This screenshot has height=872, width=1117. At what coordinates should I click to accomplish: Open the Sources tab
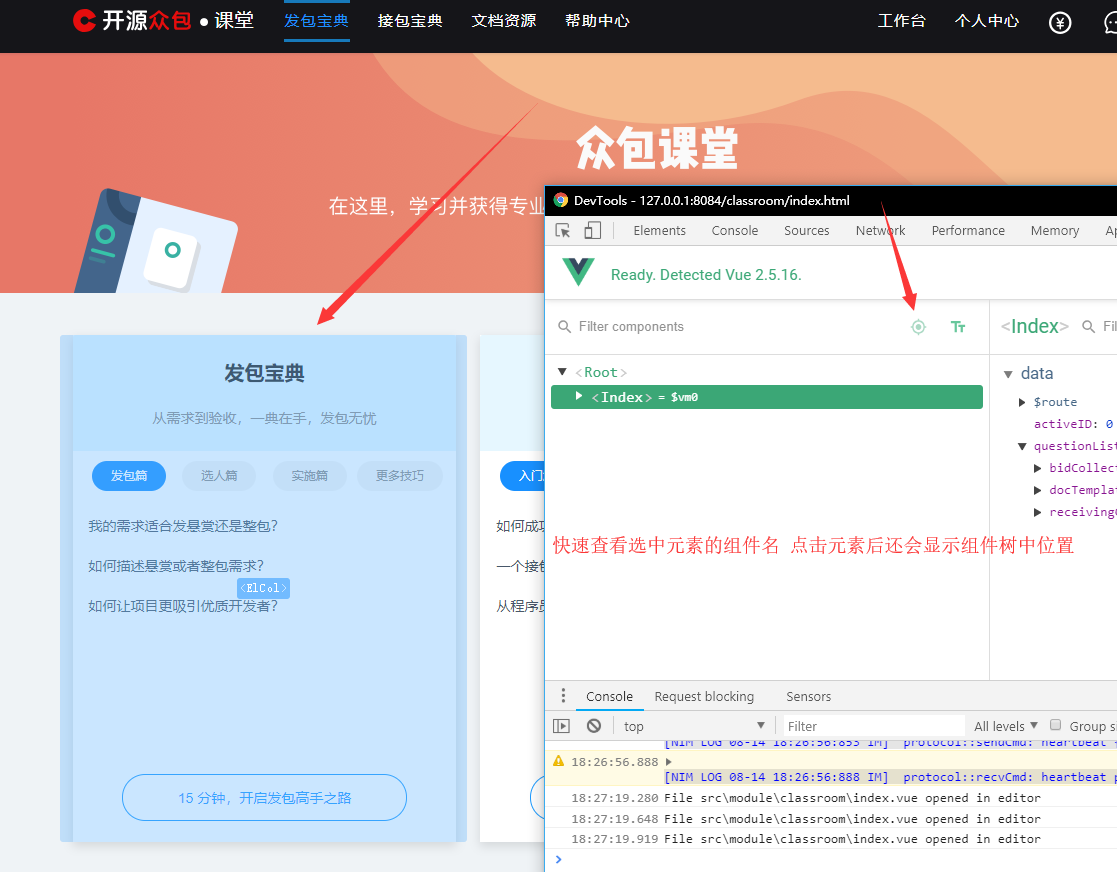(806, 230)
